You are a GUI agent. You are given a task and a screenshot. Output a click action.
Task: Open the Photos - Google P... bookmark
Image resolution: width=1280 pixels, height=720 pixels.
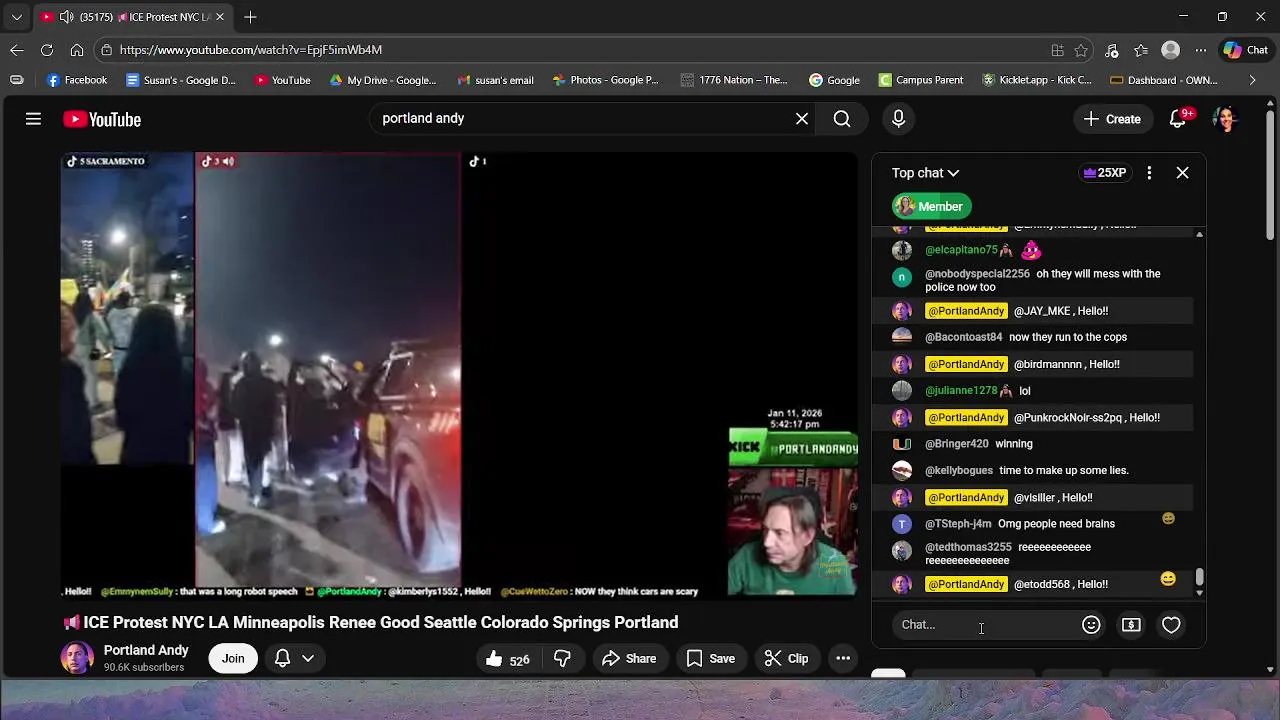tap(605, 80)
